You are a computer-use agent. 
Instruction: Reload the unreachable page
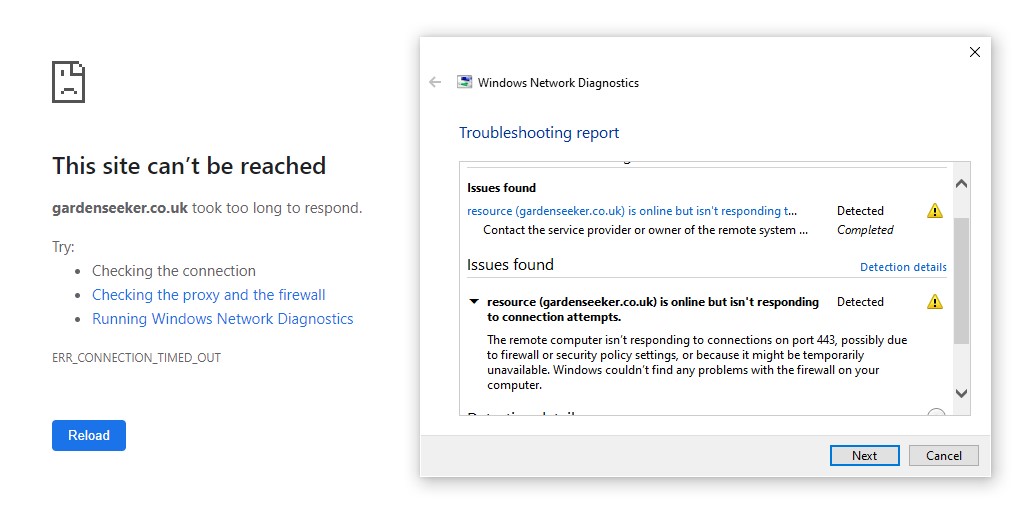89,436
